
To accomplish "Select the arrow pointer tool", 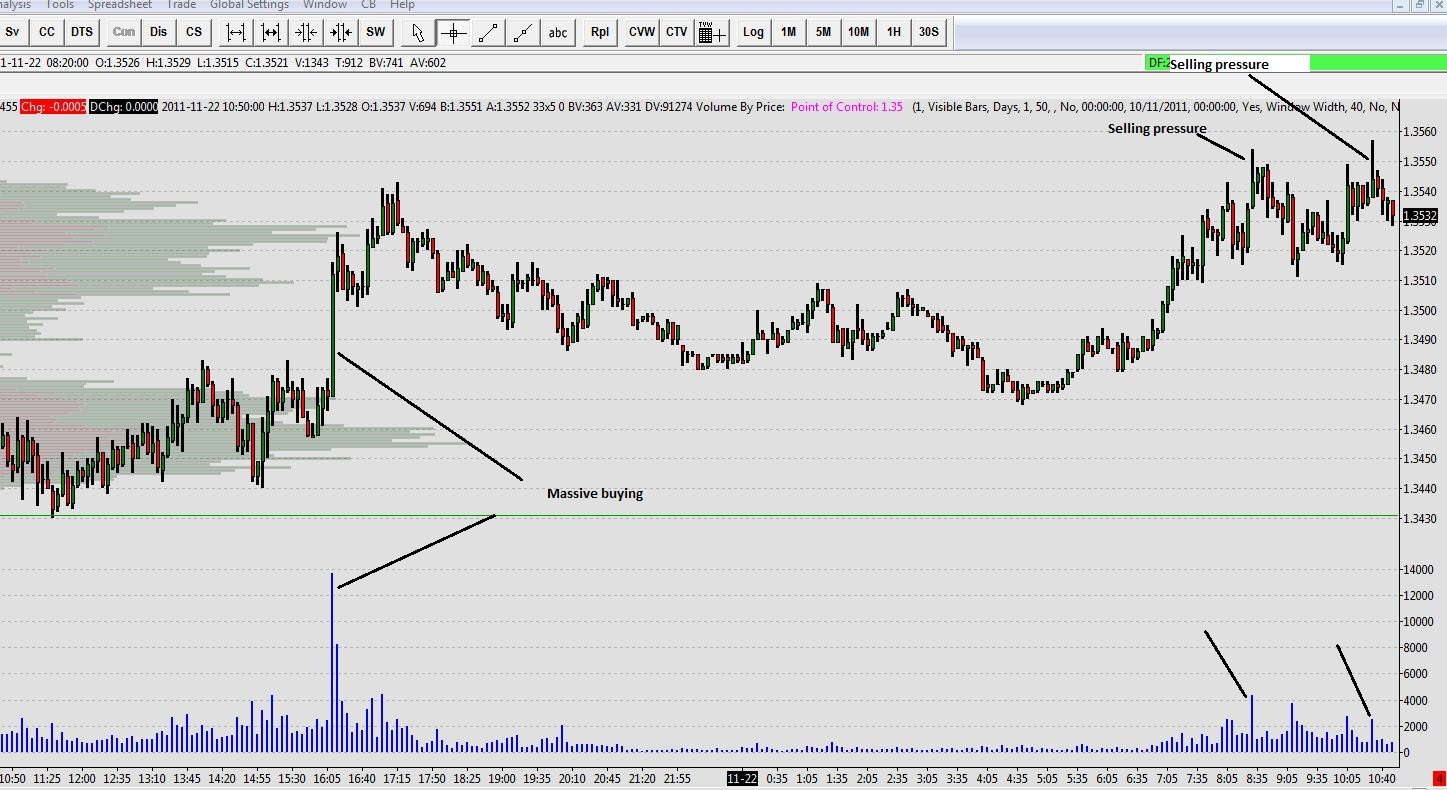I will 418,32.
